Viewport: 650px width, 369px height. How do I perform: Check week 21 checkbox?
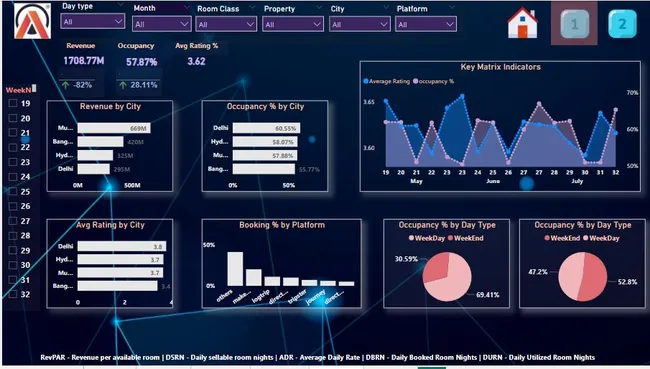point(13,133)
